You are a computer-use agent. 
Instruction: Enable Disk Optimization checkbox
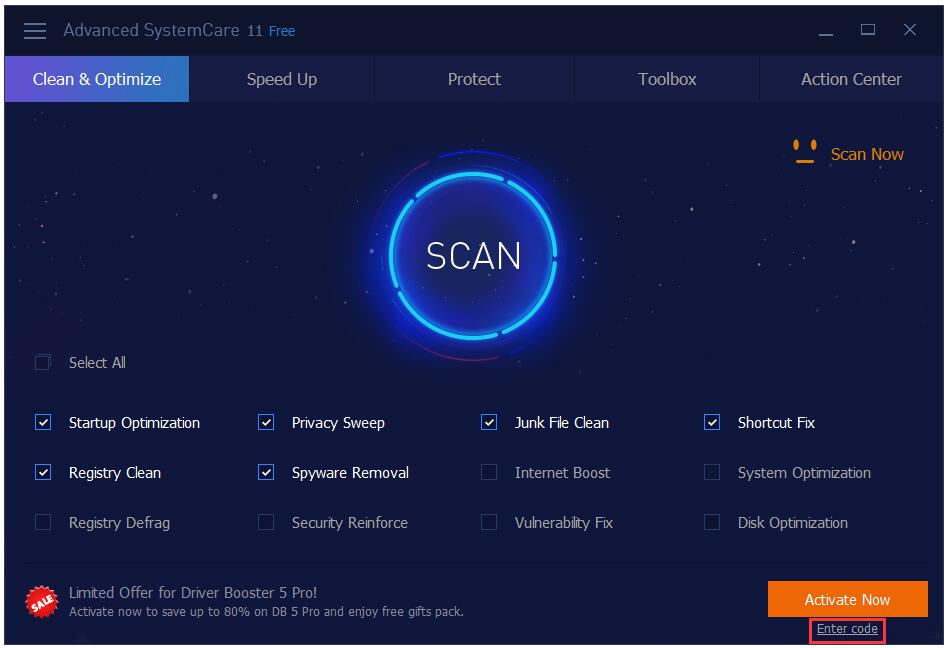pyautogui.click(x=712, y=523)
